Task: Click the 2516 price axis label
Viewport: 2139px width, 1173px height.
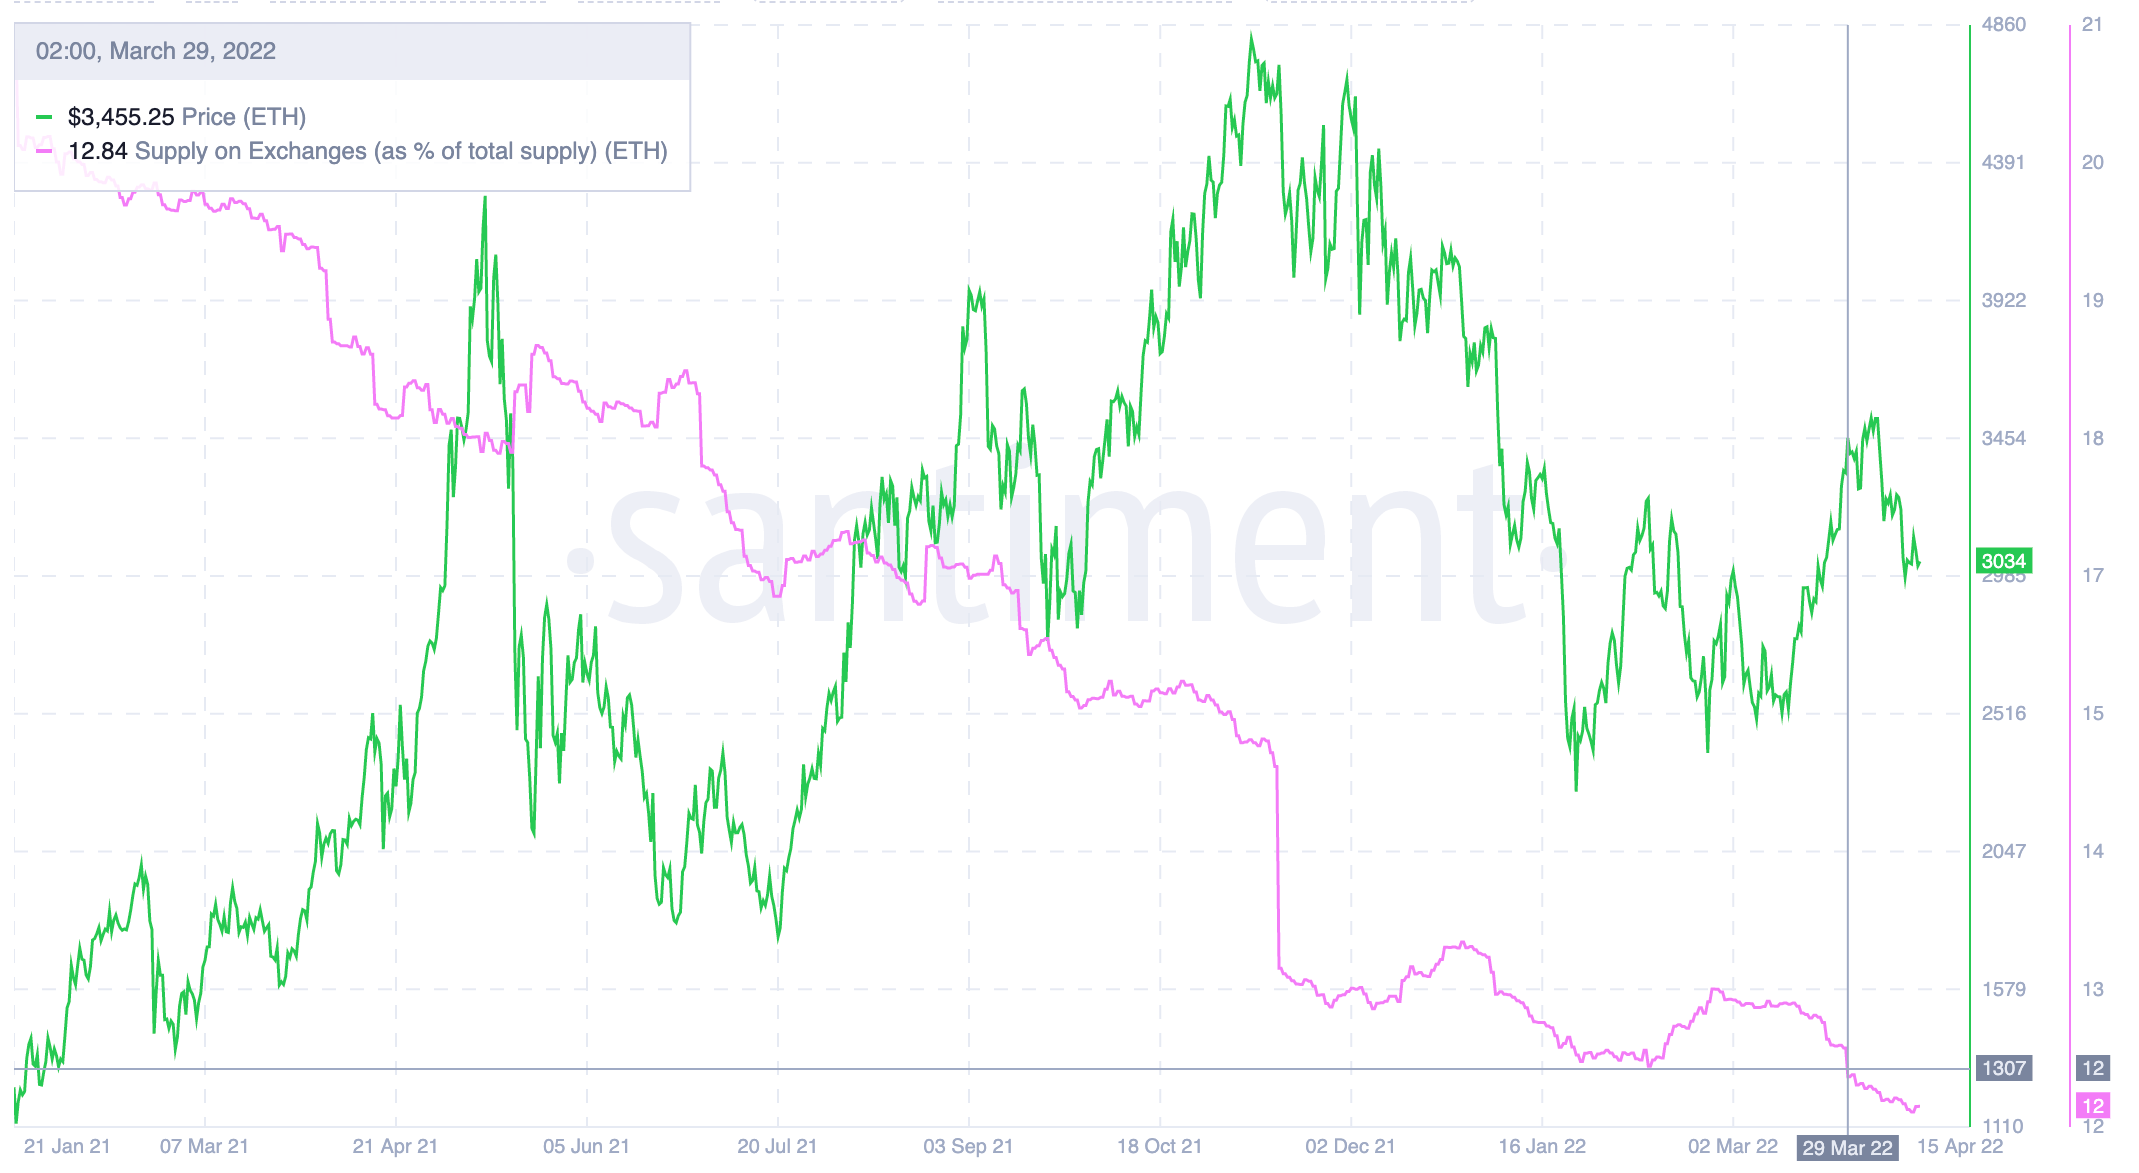Action: click(2003, 713)
